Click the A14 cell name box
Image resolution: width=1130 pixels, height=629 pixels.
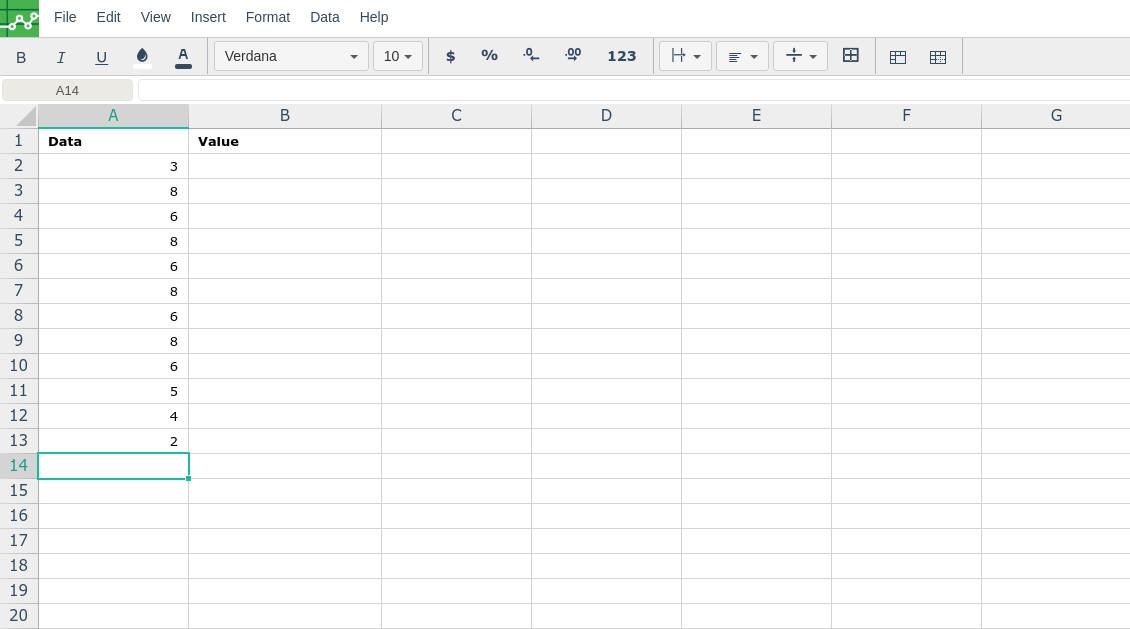pos(67,90)
